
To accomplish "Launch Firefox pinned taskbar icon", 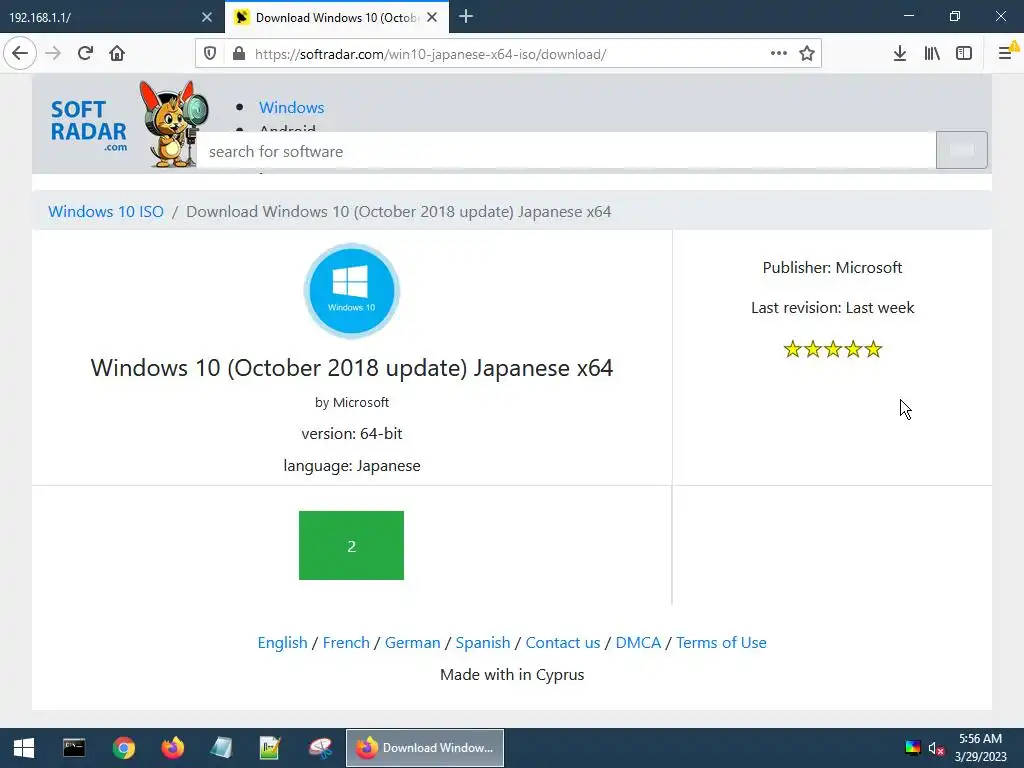I will pyautogui.click(x=172, y=748).
